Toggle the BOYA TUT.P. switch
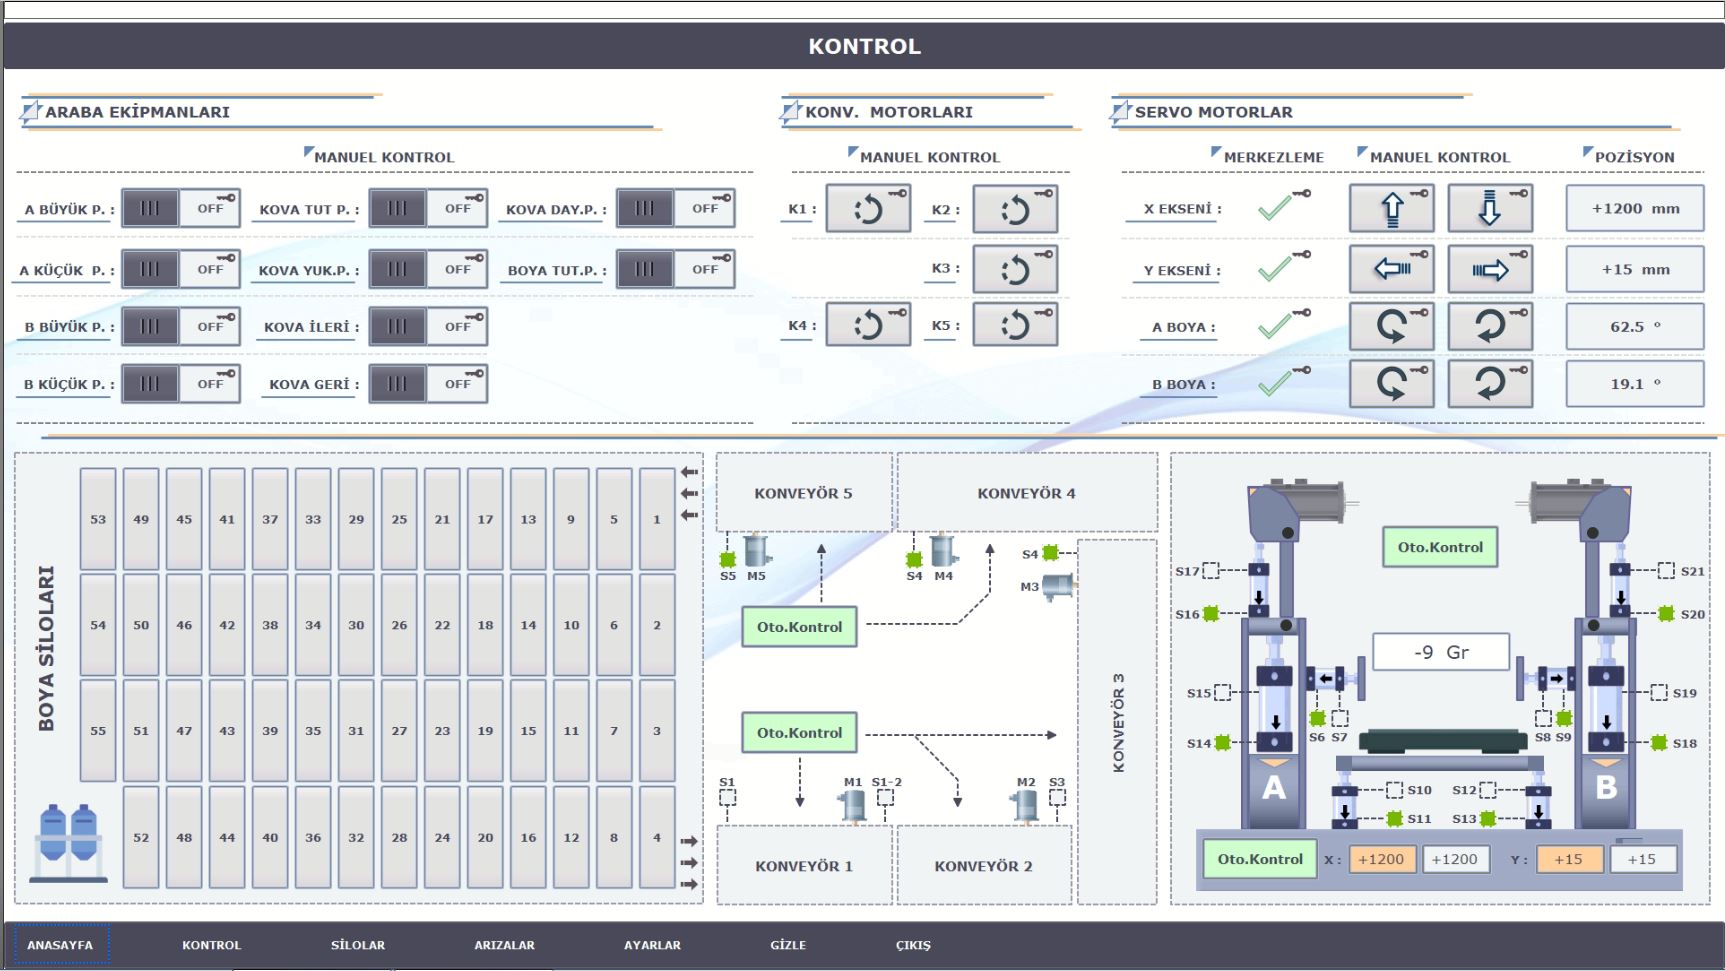 pos(675,269)
